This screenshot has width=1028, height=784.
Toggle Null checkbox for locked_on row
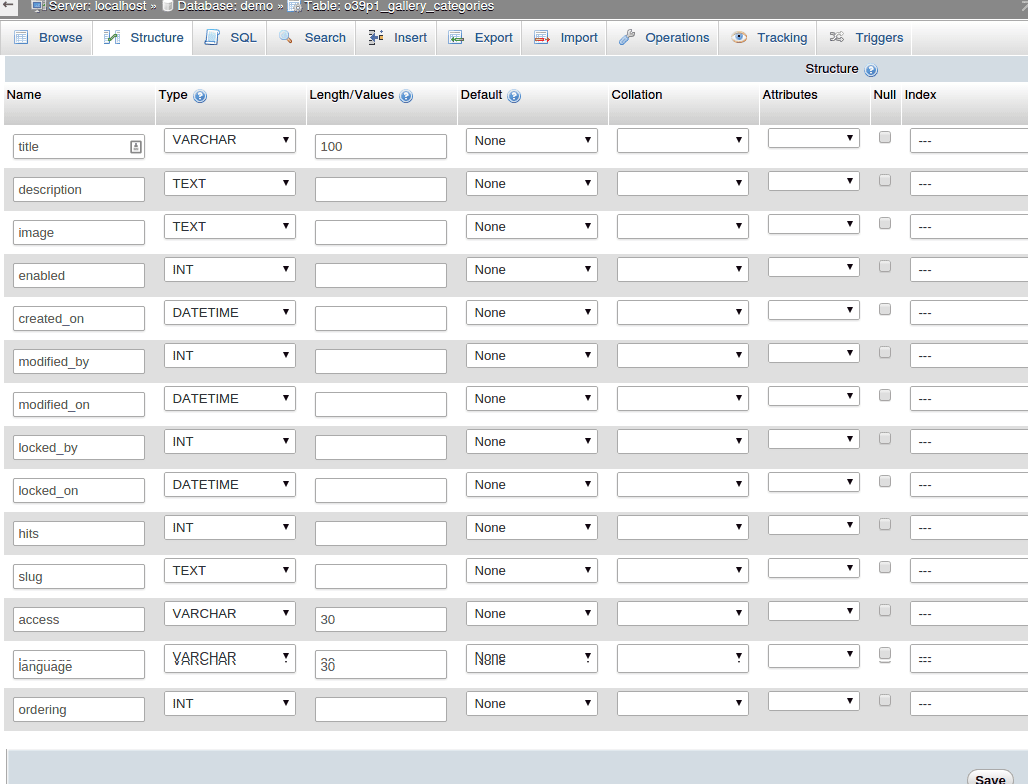click(x=884, y=481)
